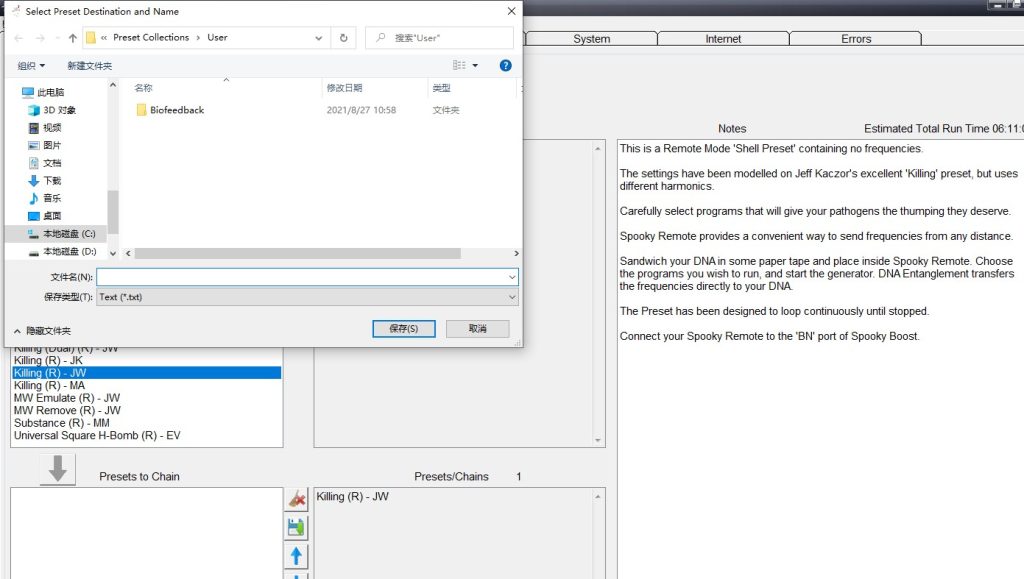
Task: Click the 取消 cancel button
Action: click(477, 329)
